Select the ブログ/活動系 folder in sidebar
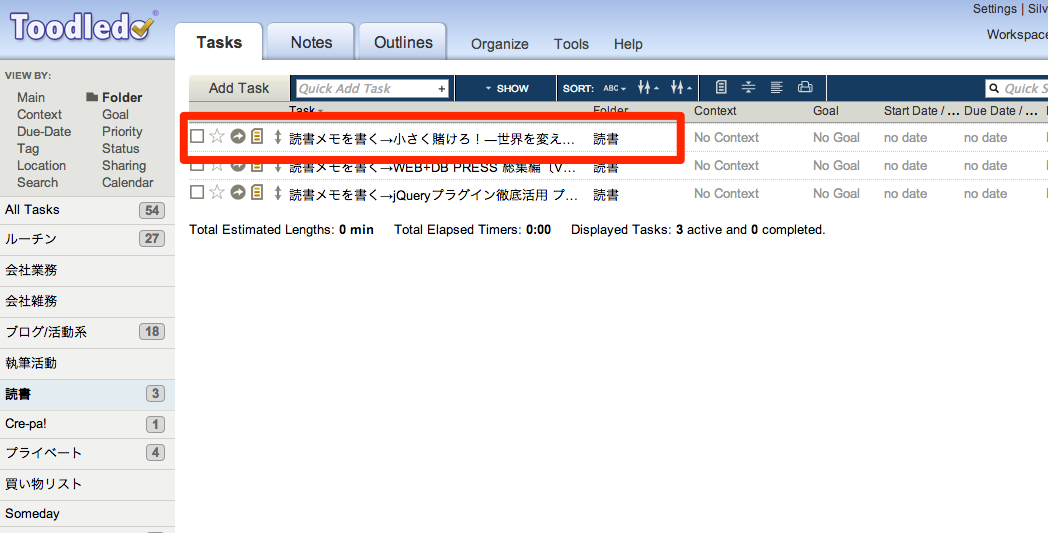The width and height of the screenshot is (1048, 533). coord(47,332)
